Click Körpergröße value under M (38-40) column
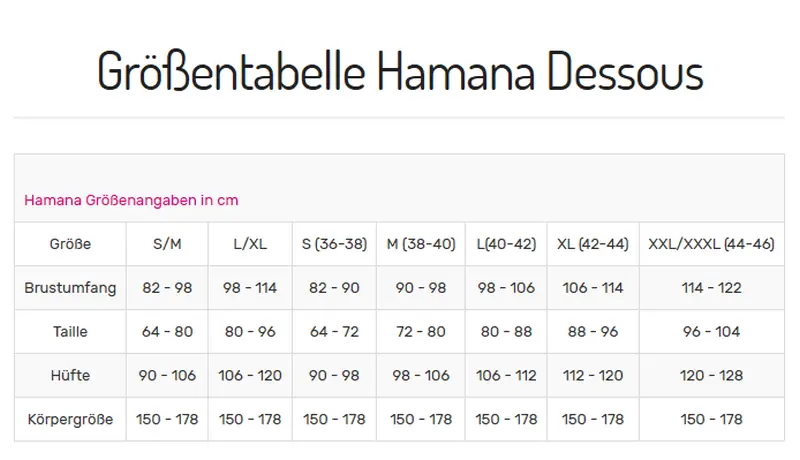800x460 pixels. (421, 420)
